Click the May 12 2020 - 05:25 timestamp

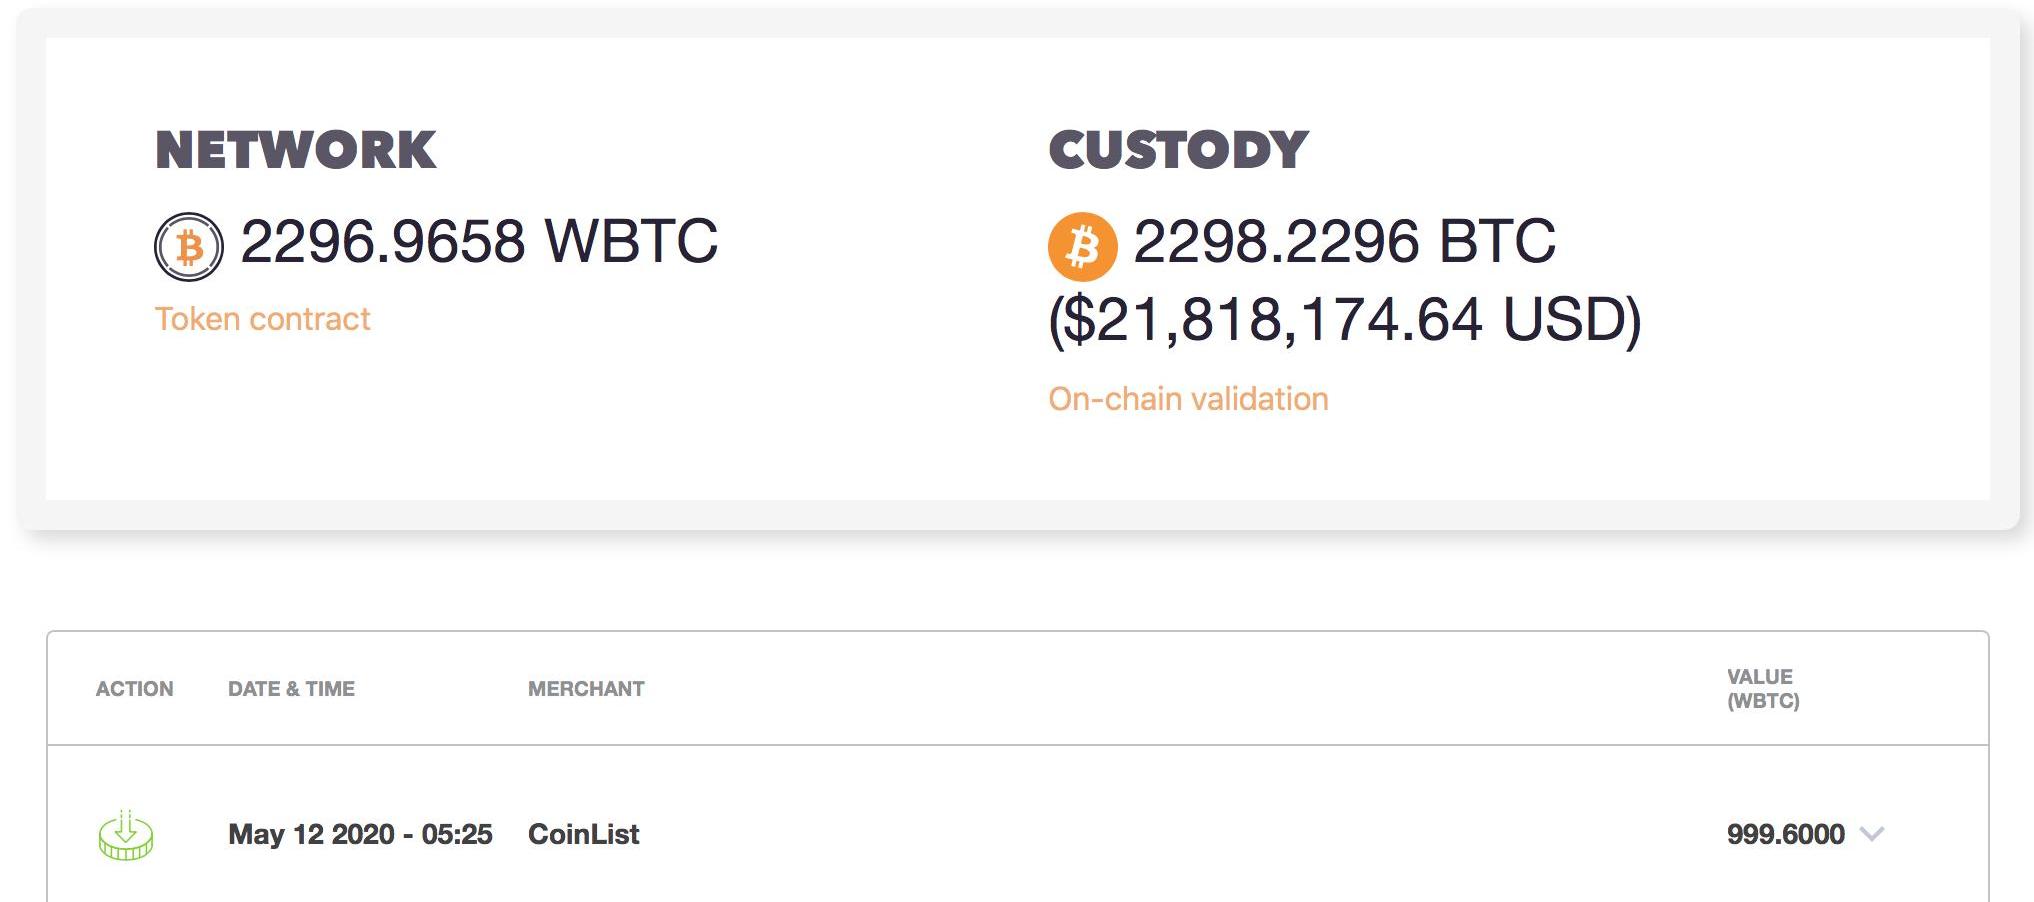[x=360, y=834]
